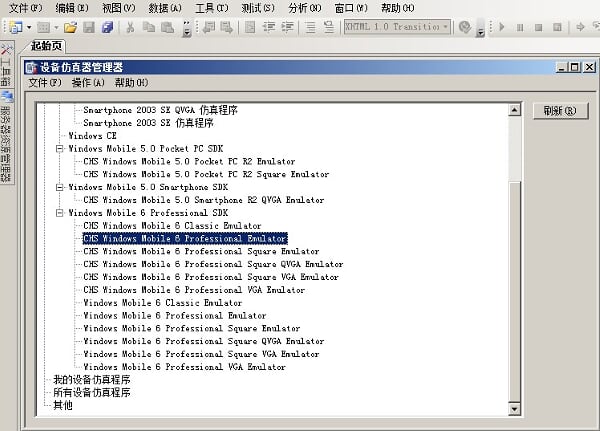Select non-CHS Windows Mobile 6 Classic Emulator
The height and width of the screenshot is (431, 600).
163,303
